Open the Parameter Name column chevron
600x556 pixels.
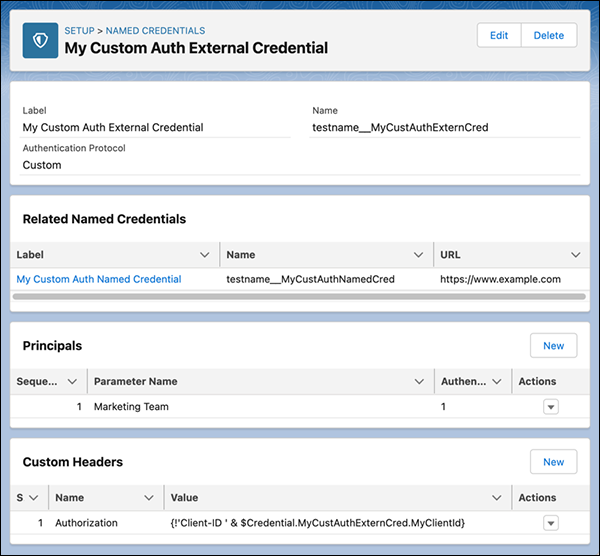419,381
